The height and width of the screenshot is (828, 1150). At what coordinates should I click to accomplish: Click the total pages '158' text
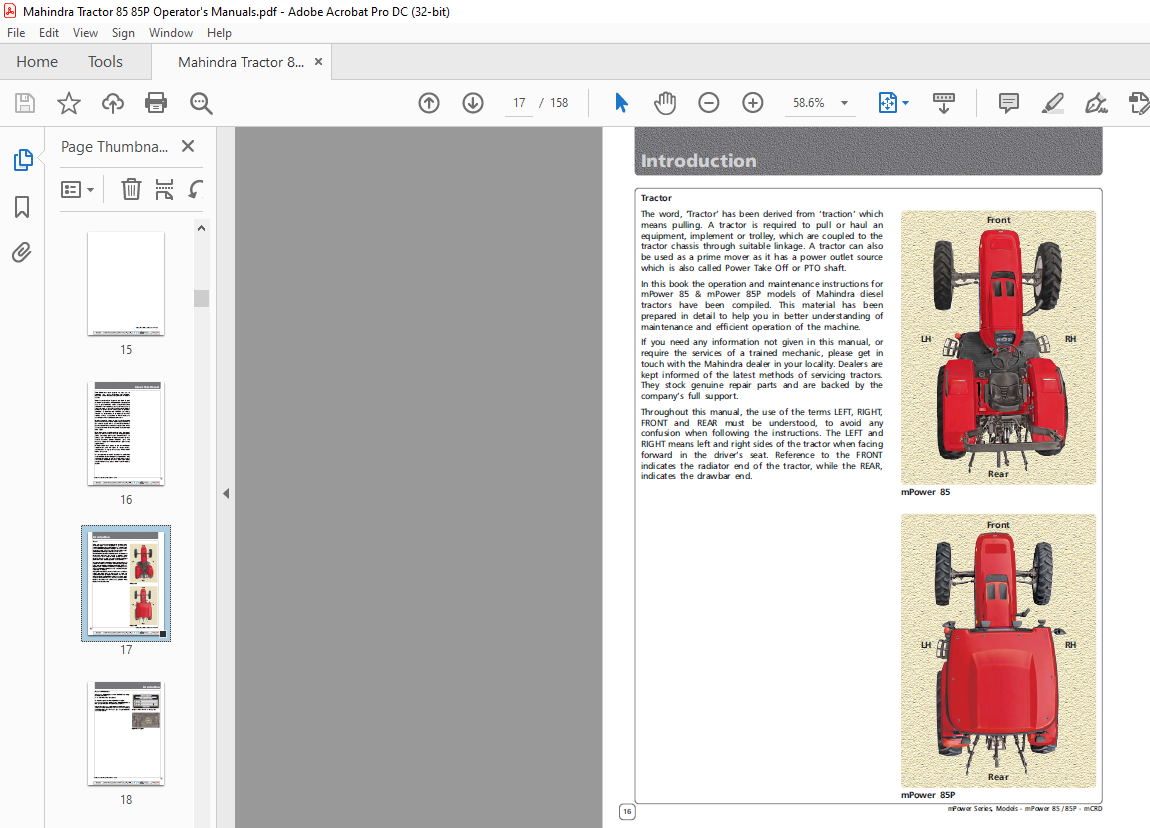(559, 103)
